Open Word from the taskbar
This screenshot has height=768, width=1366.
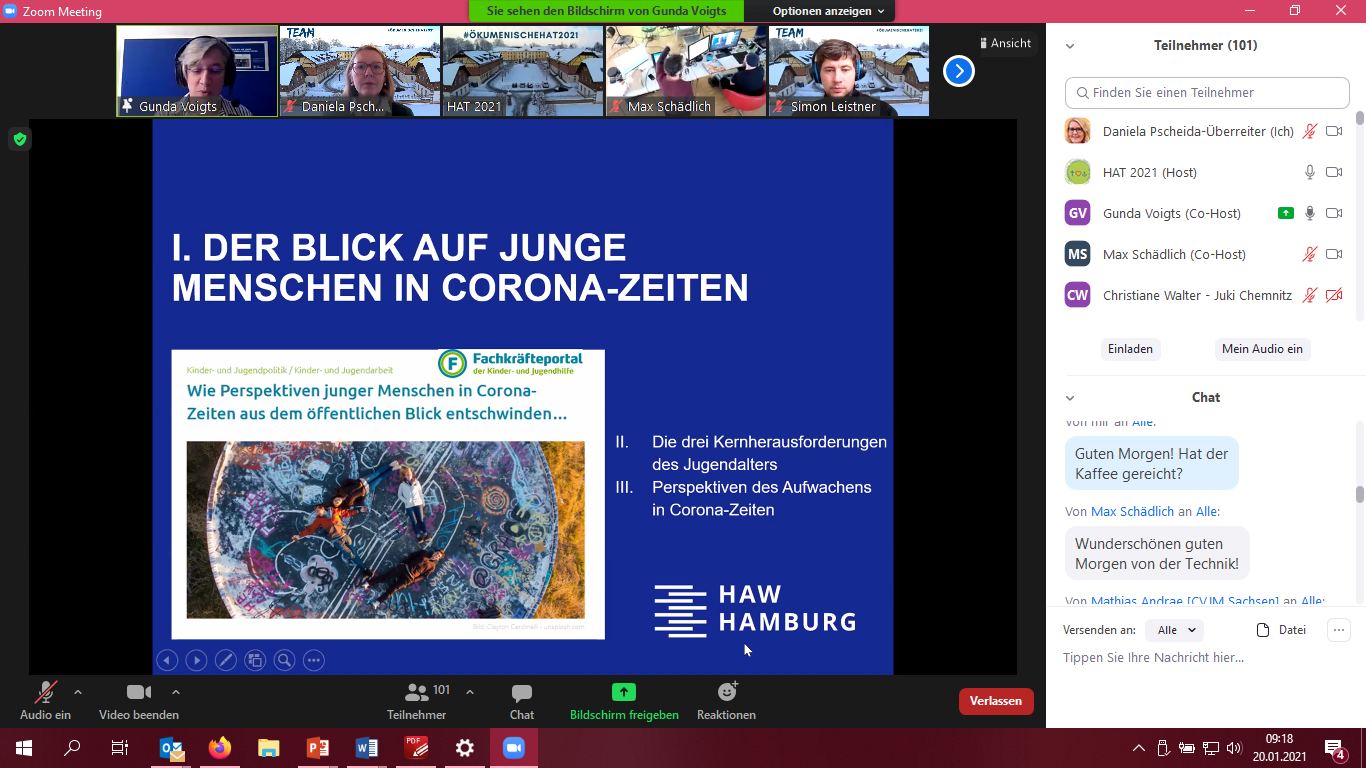[x=367, y=748]
